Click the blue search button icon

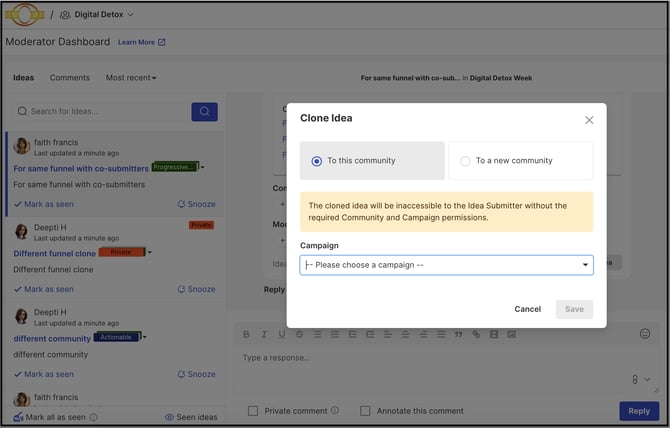(204, 111)
